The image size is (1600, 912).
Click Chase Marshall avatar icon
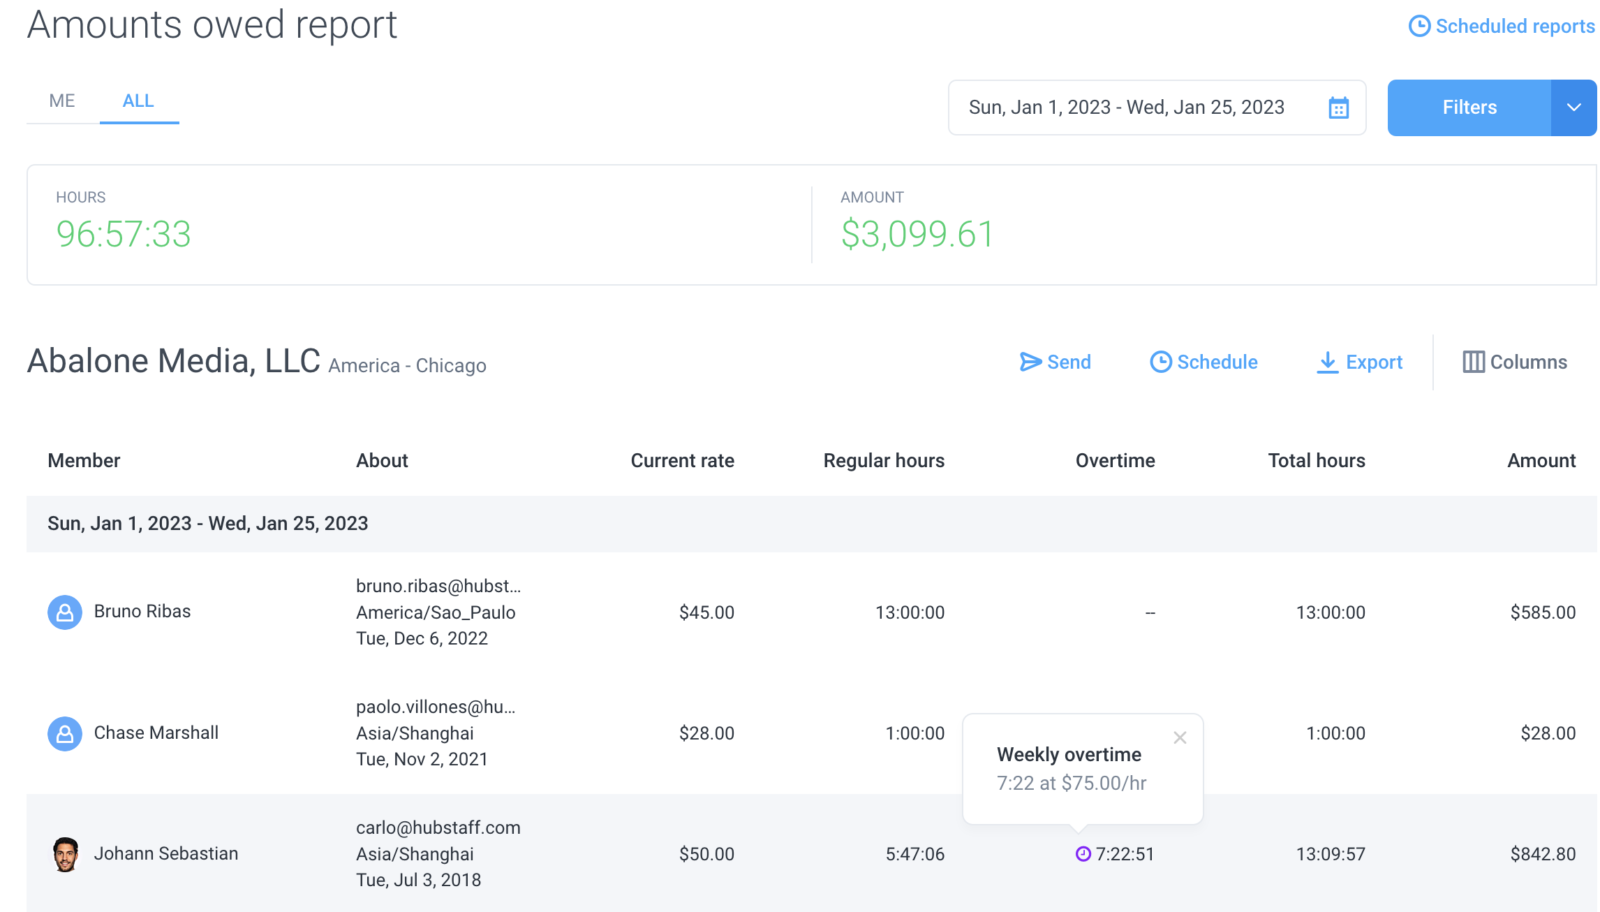(65, 733)
